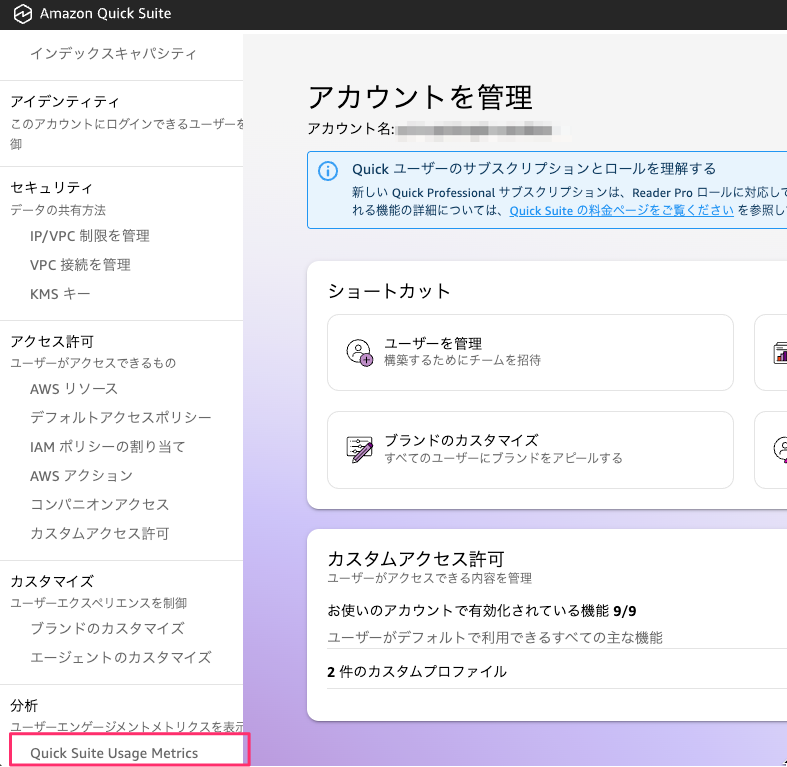Select KMS キー in the sidebar
787x767 pixels.
tap(60, 294)
